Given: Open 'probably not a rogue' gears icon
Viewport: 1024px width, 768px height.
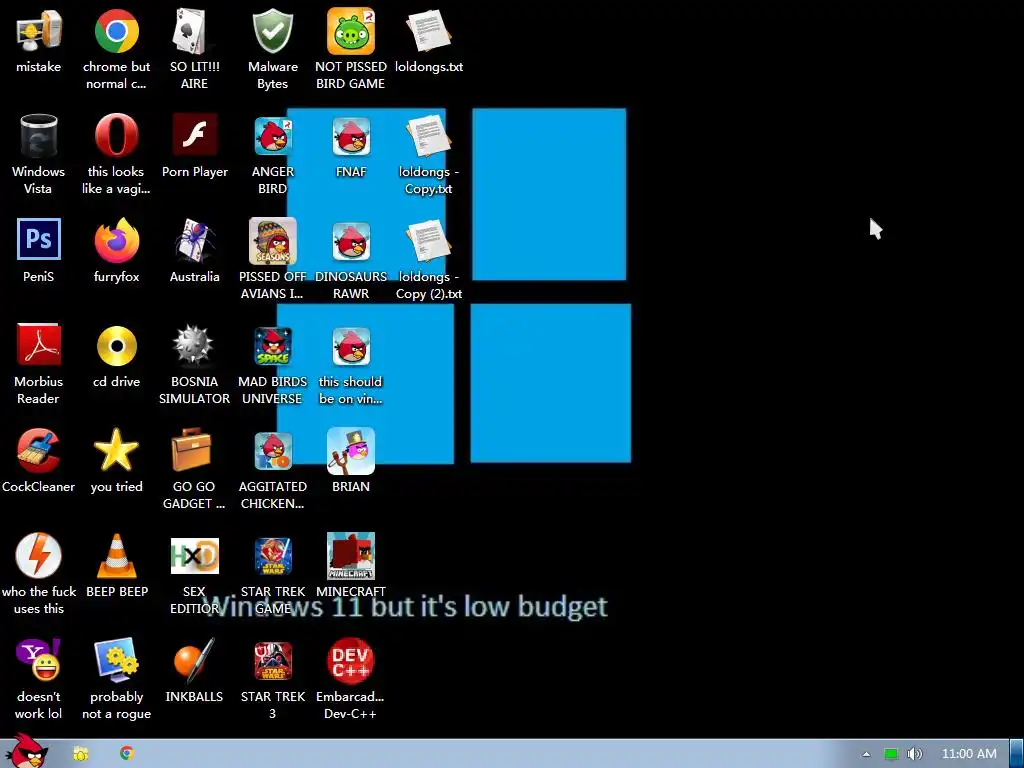Looking at the screenshot, I should click(116, 660).
